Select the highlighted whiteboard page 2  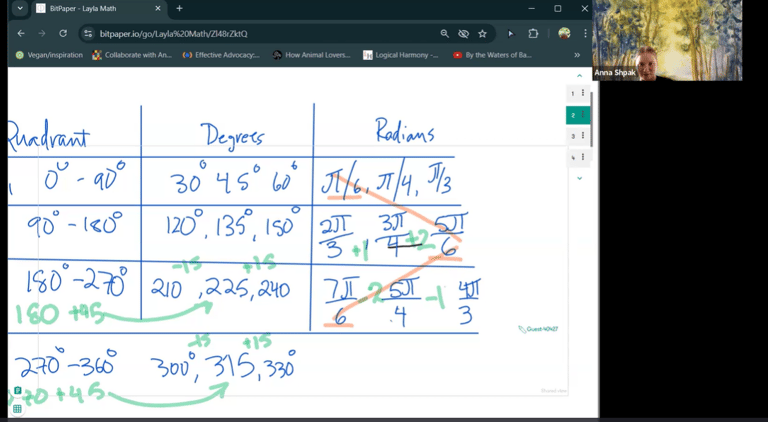(573, 115)
